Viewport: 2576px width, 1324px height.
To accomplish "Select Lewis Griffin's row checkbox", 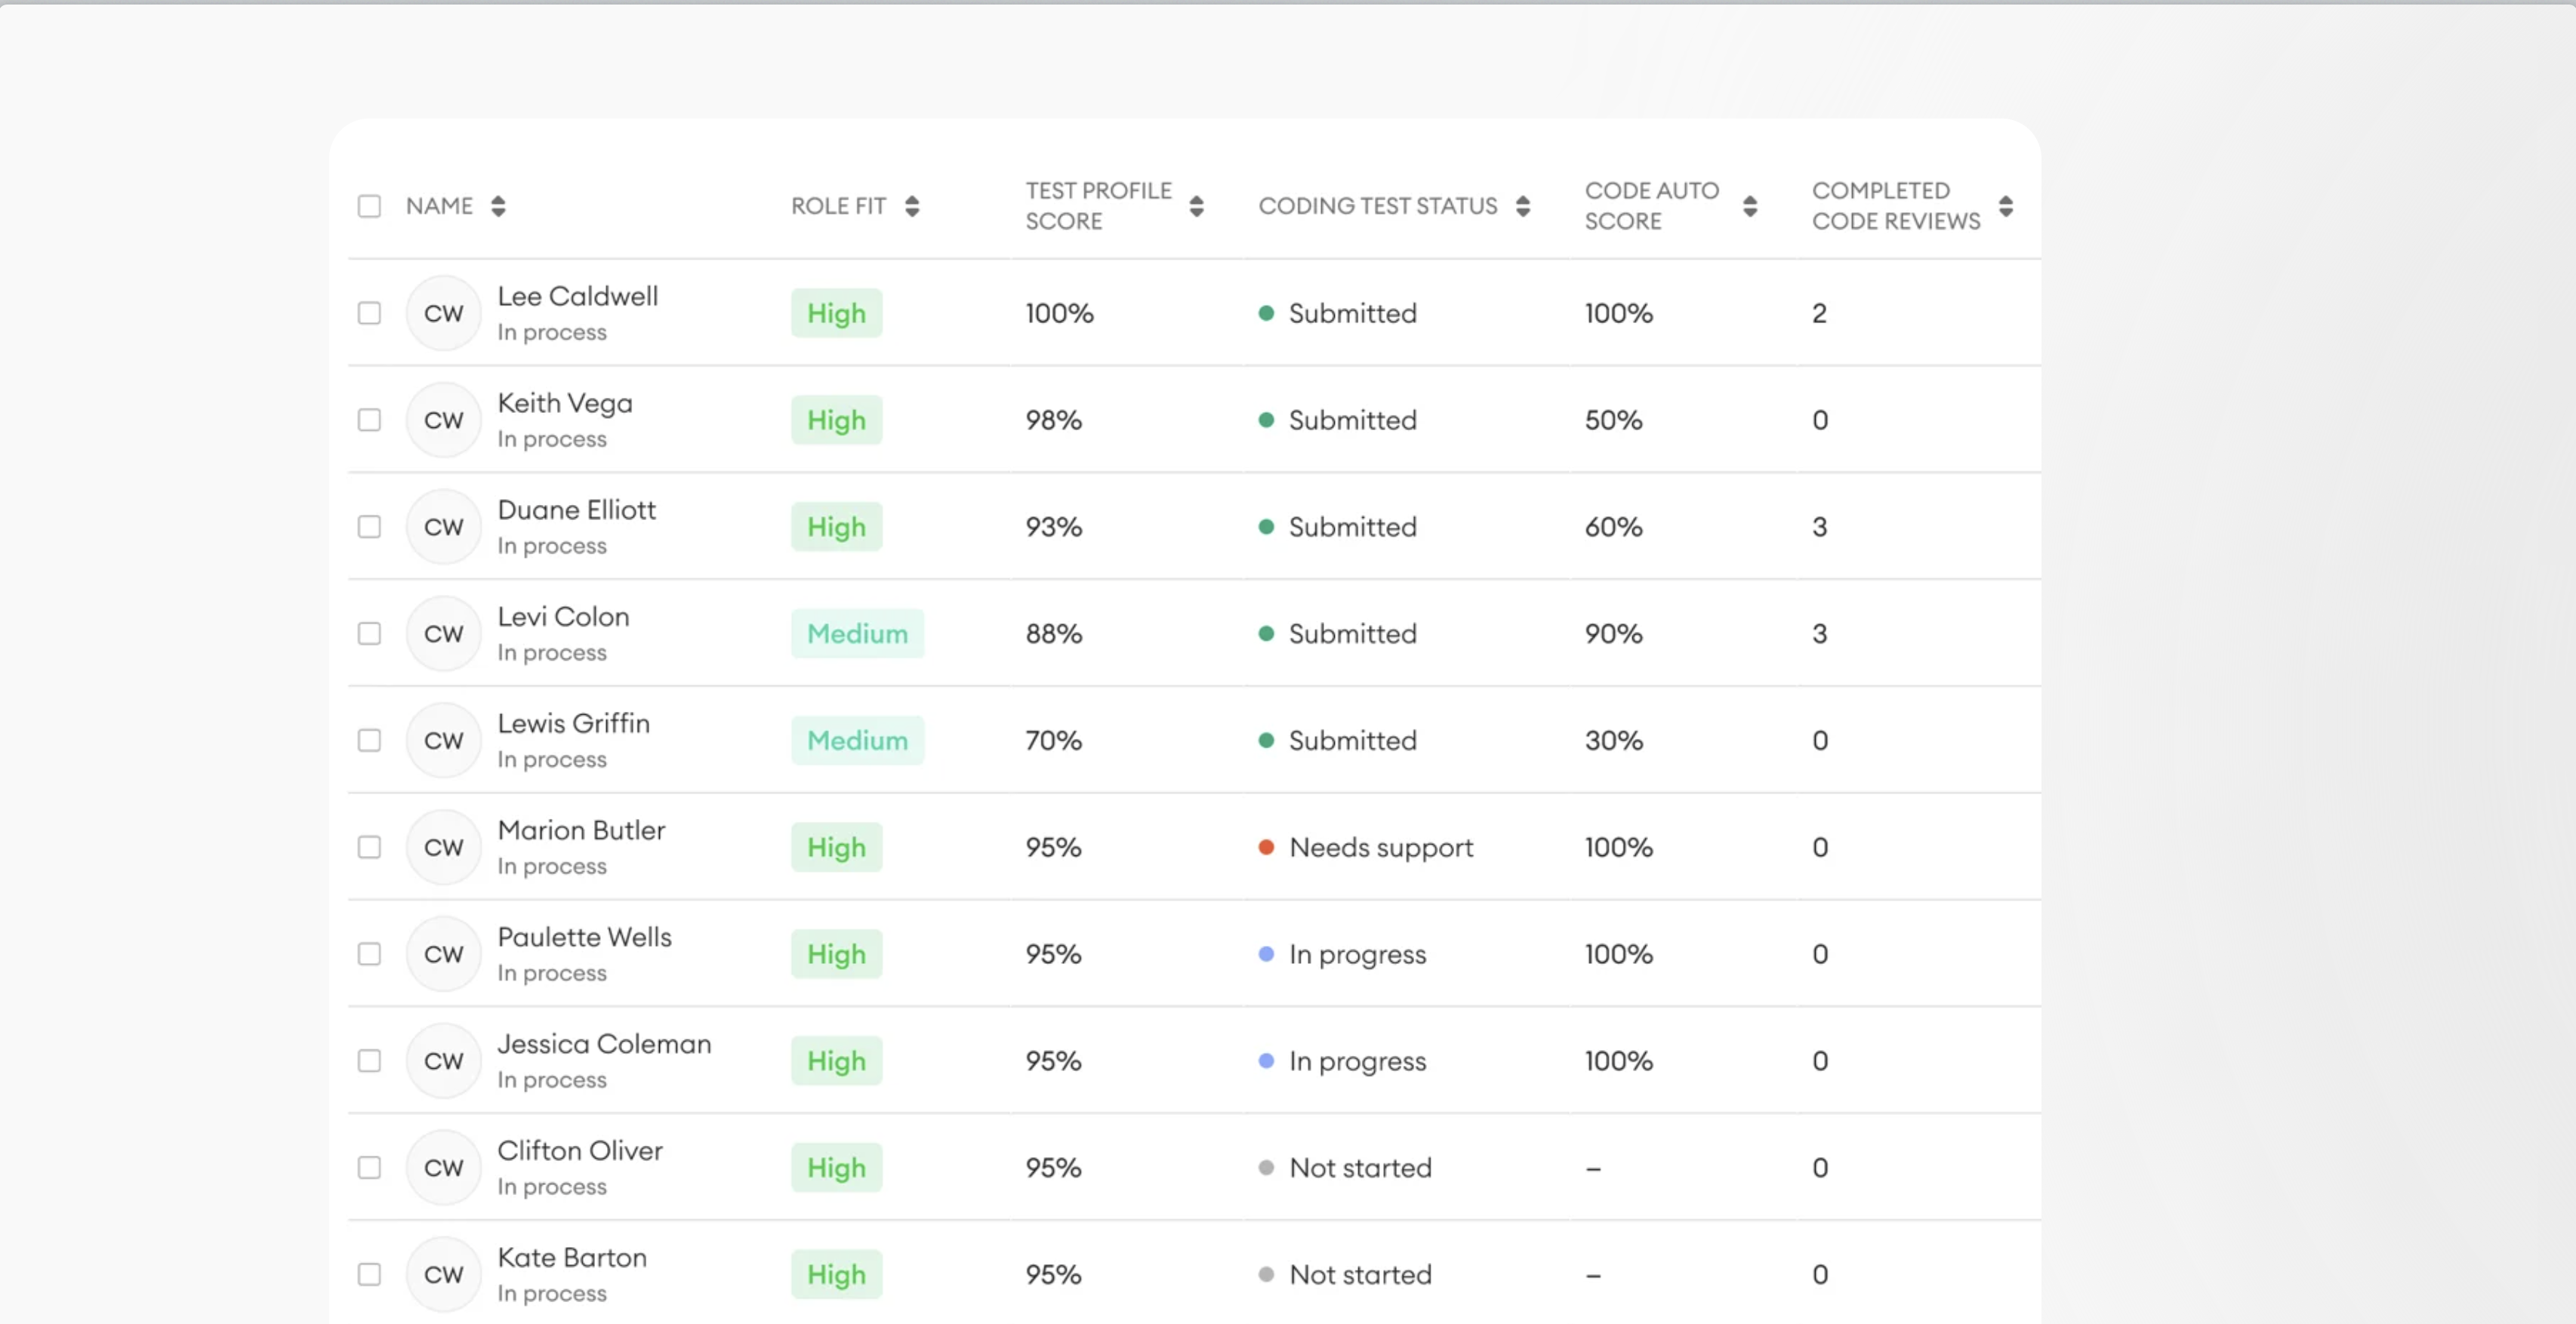I will click(369, 741).
